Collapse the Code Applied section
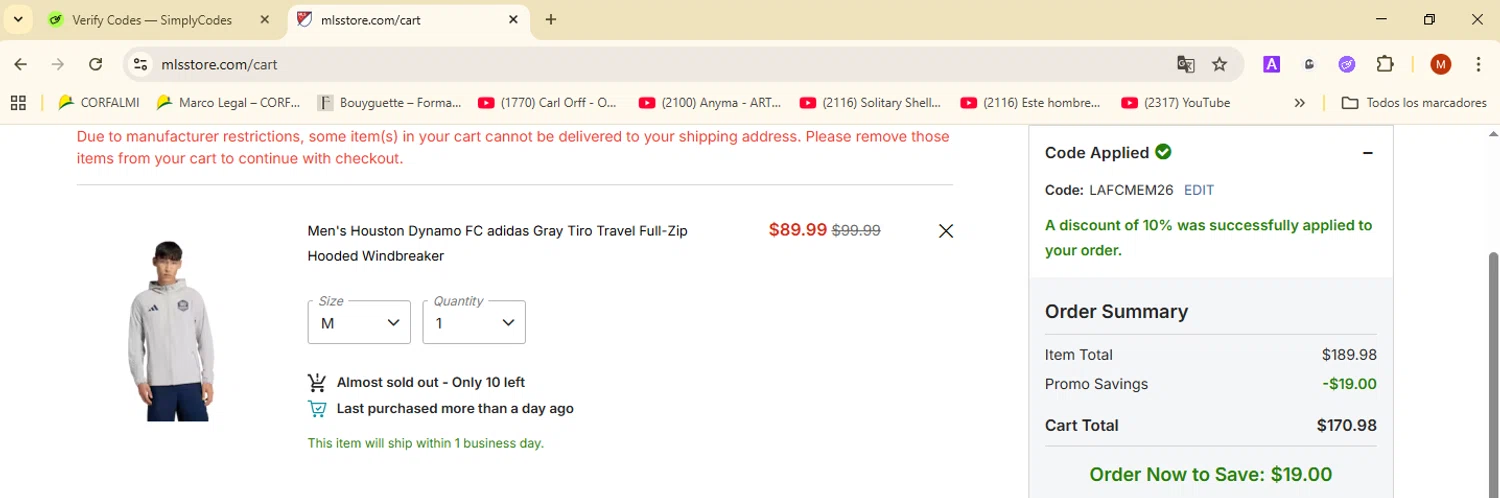 [x=1367, y=153]
